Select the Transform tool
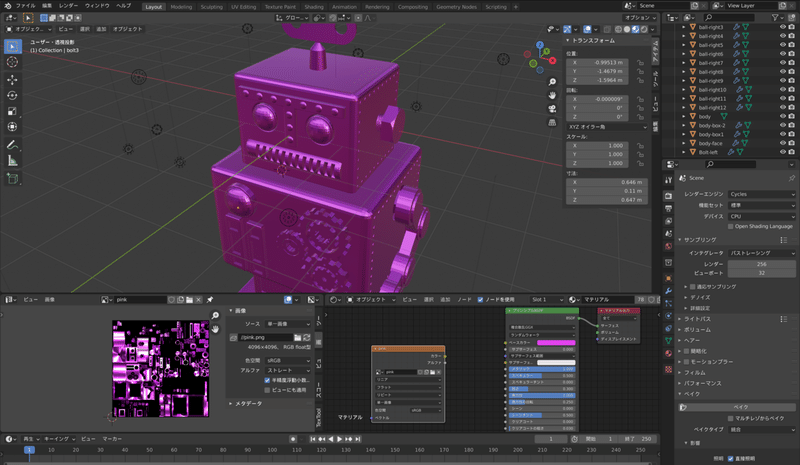This screenshot has width=800, height=465. click(12, 127)
